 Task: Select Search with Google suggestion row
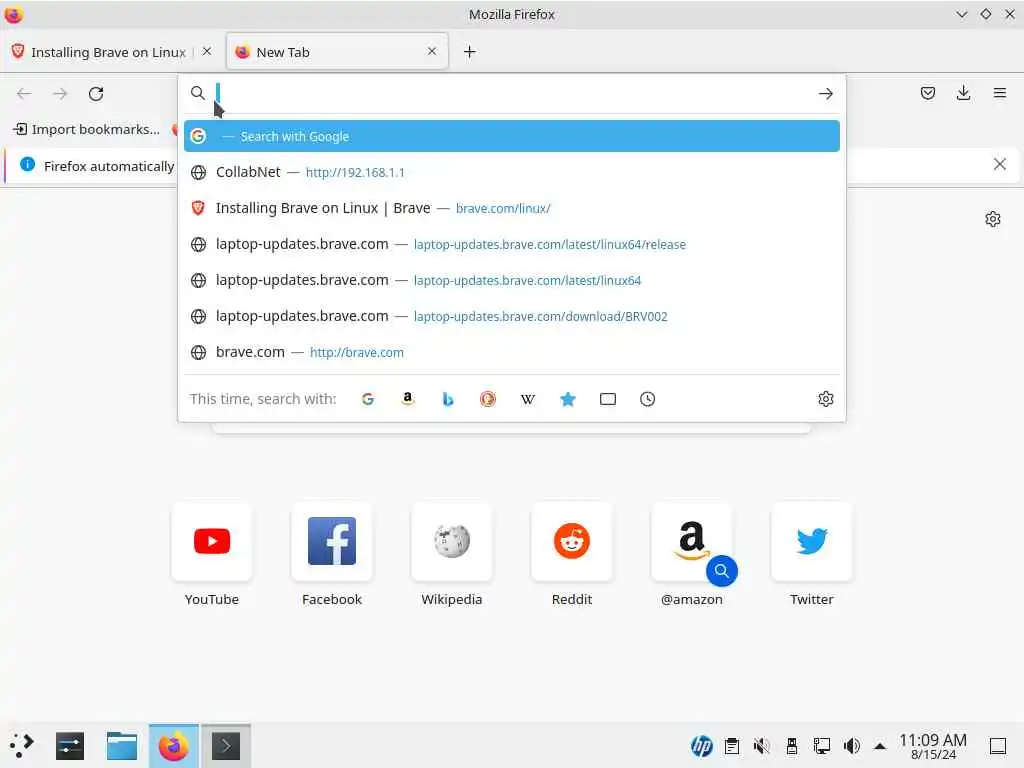(511, 136)
